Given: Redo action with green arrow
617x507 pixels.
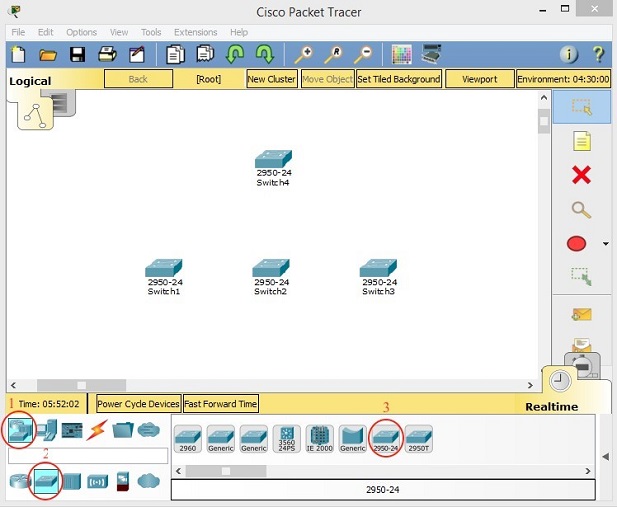Looking at the screenshot, I should (265, 54).
